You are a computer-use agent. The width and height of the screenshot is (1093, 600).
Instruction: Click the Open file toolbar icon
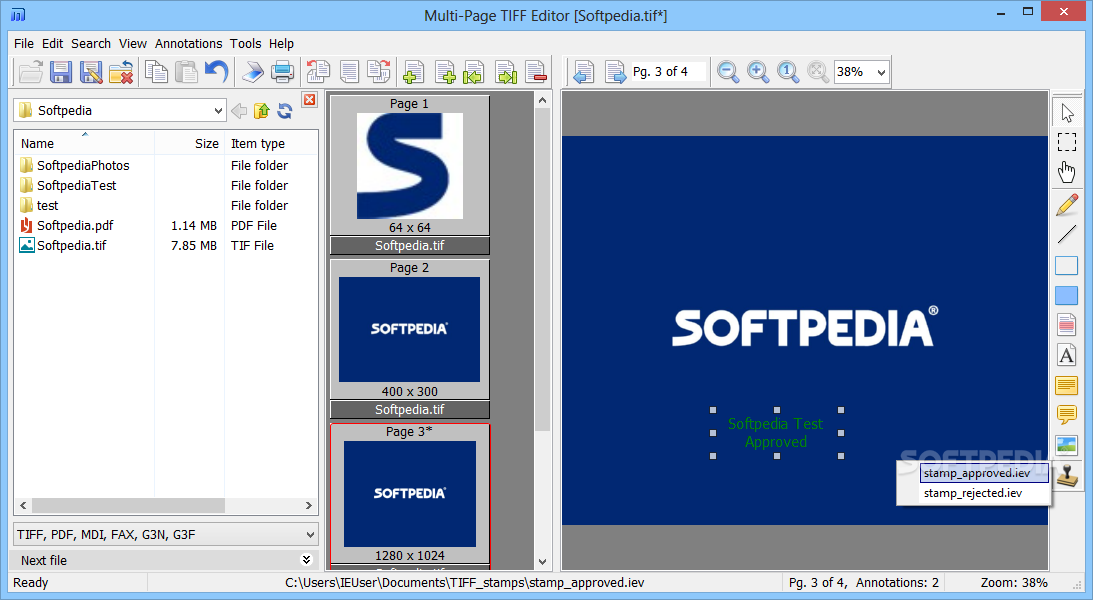point(31,72)
